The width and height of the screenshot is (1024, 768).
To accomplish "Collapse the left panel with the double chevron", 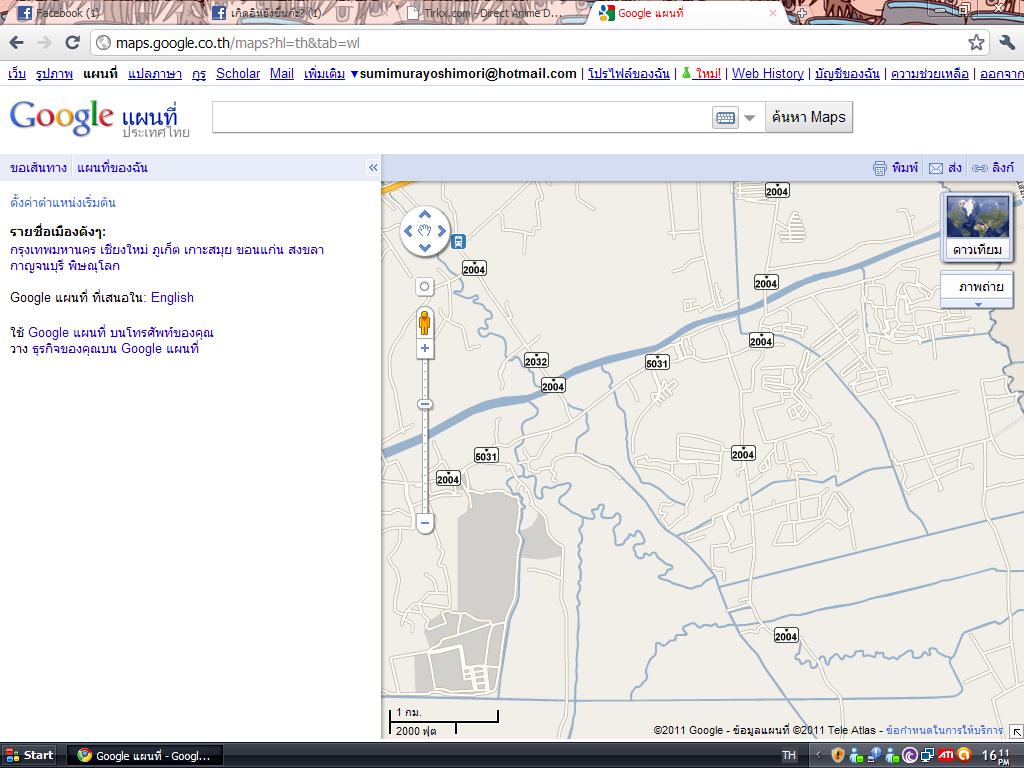I will pyautogui.click(x=373, y=168).
